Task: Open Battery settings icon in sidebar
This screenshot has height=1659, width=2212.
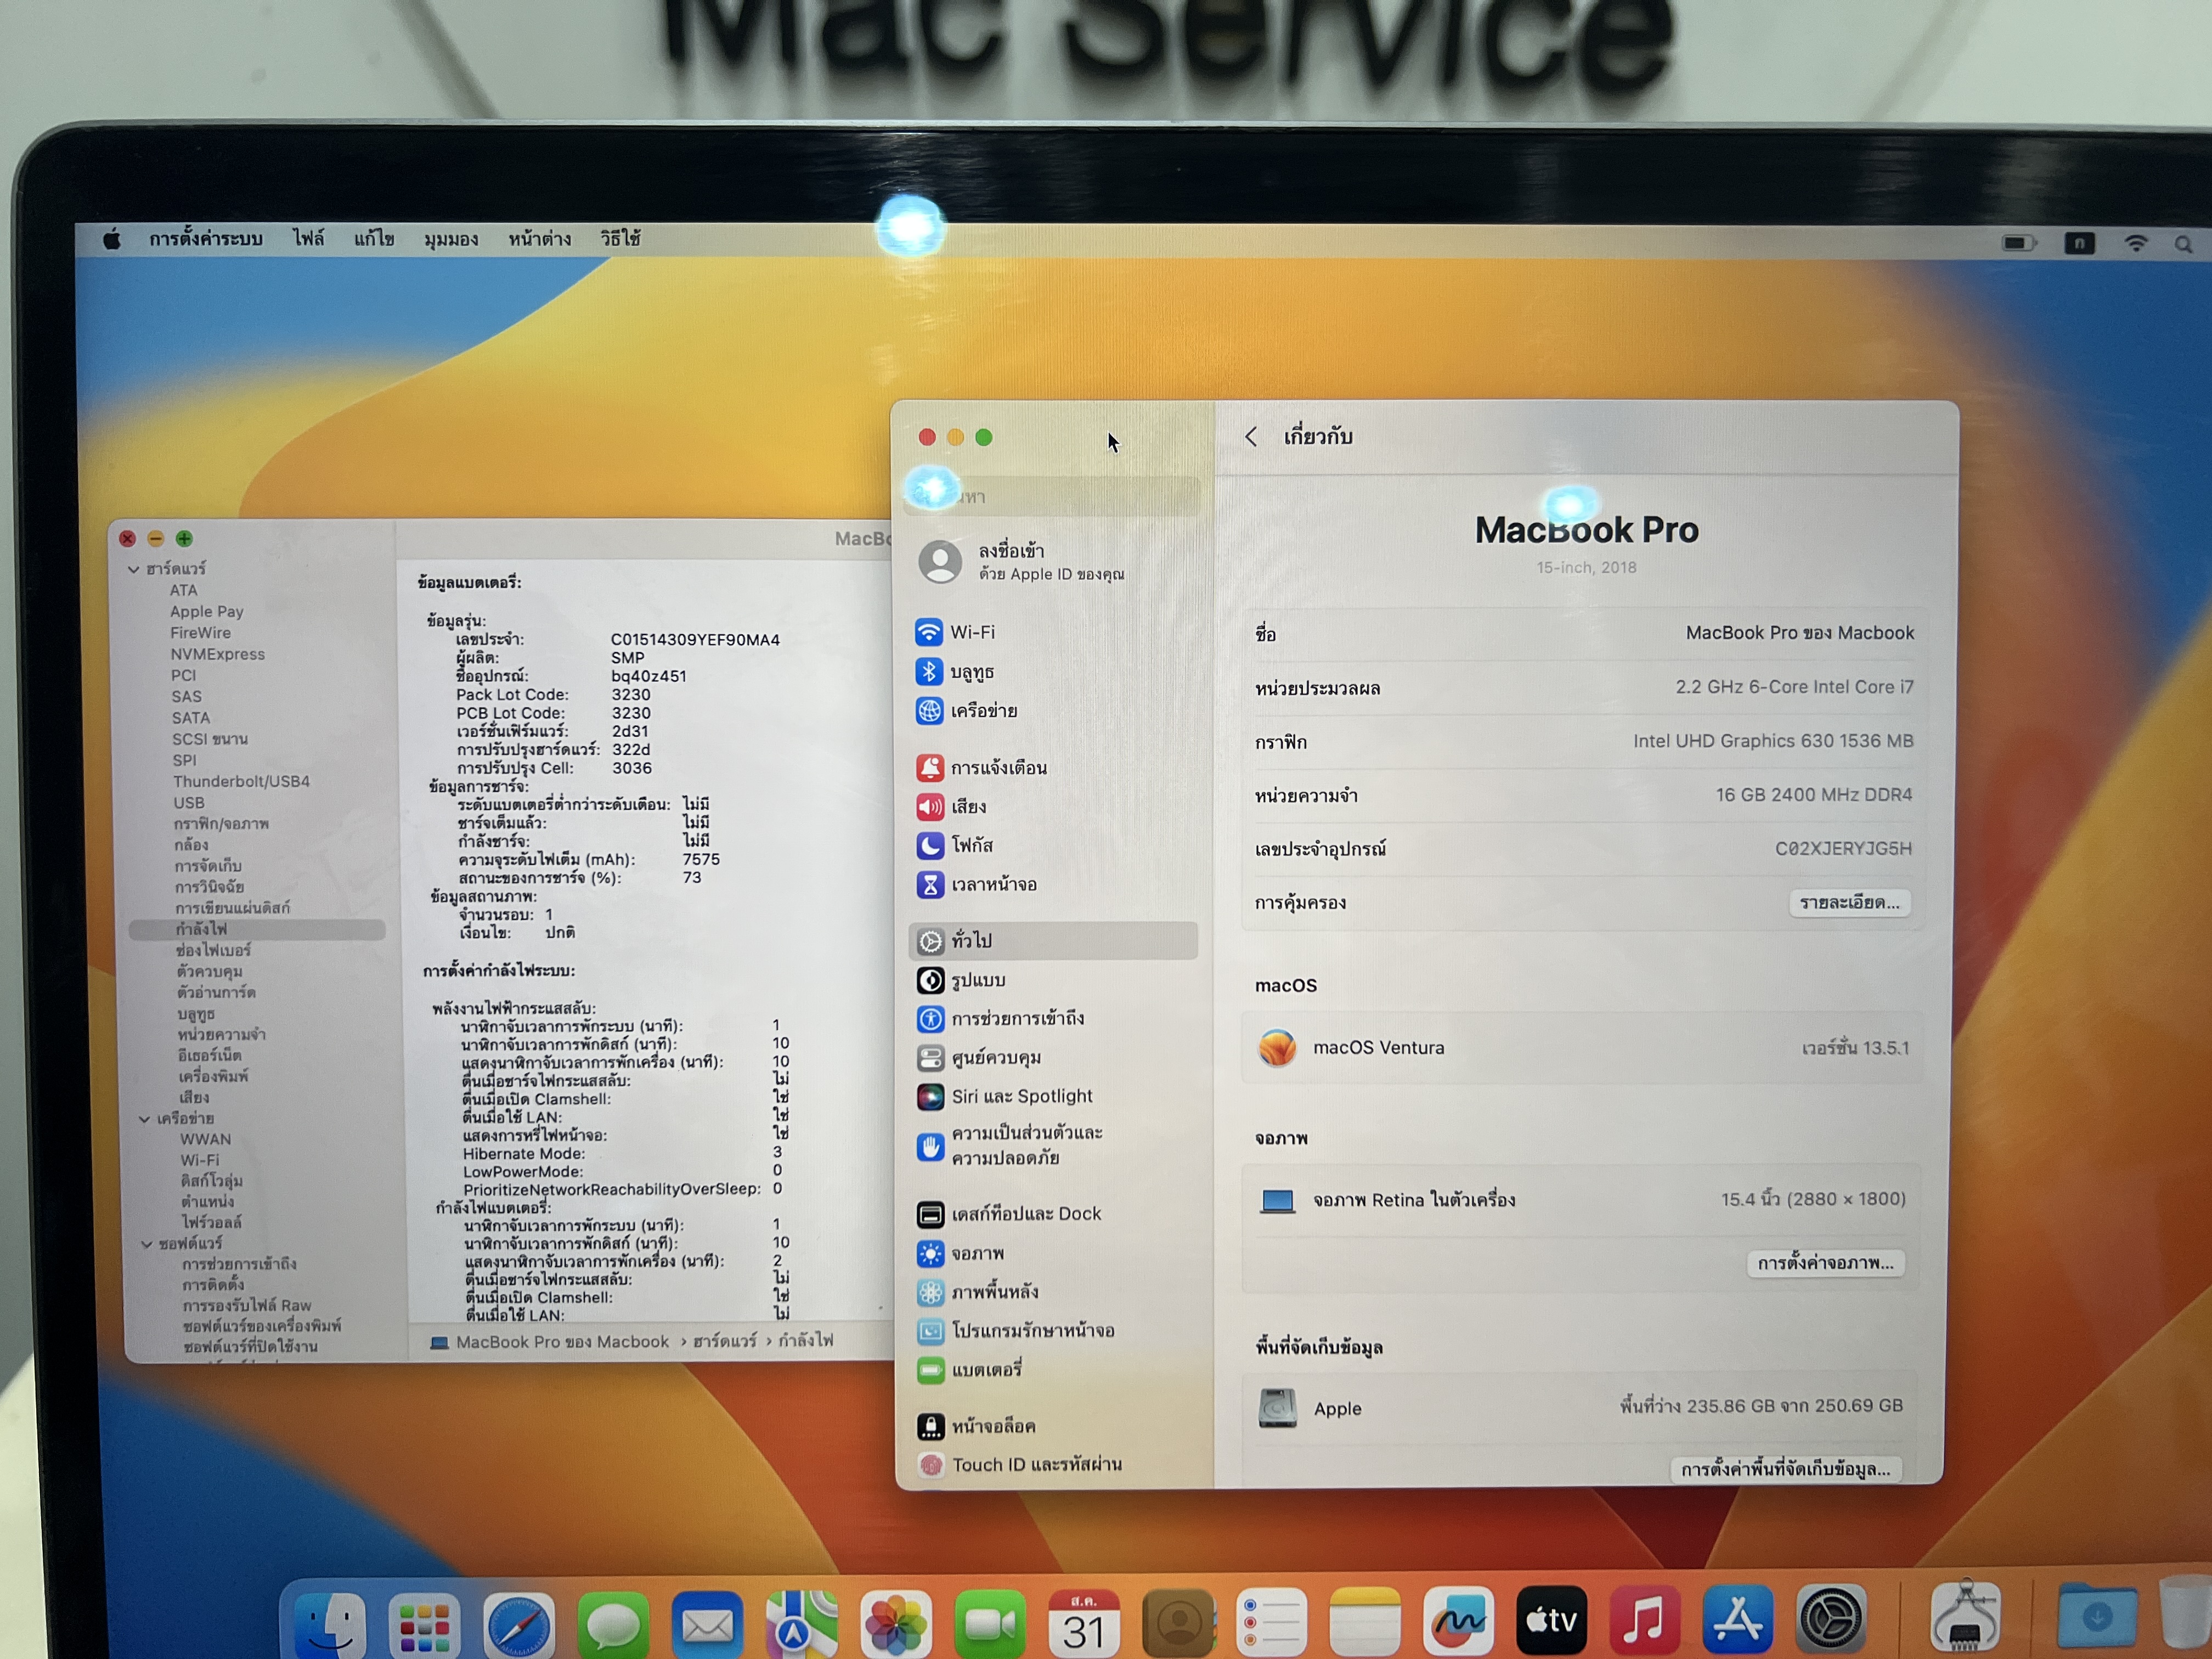Action: 931,1369
